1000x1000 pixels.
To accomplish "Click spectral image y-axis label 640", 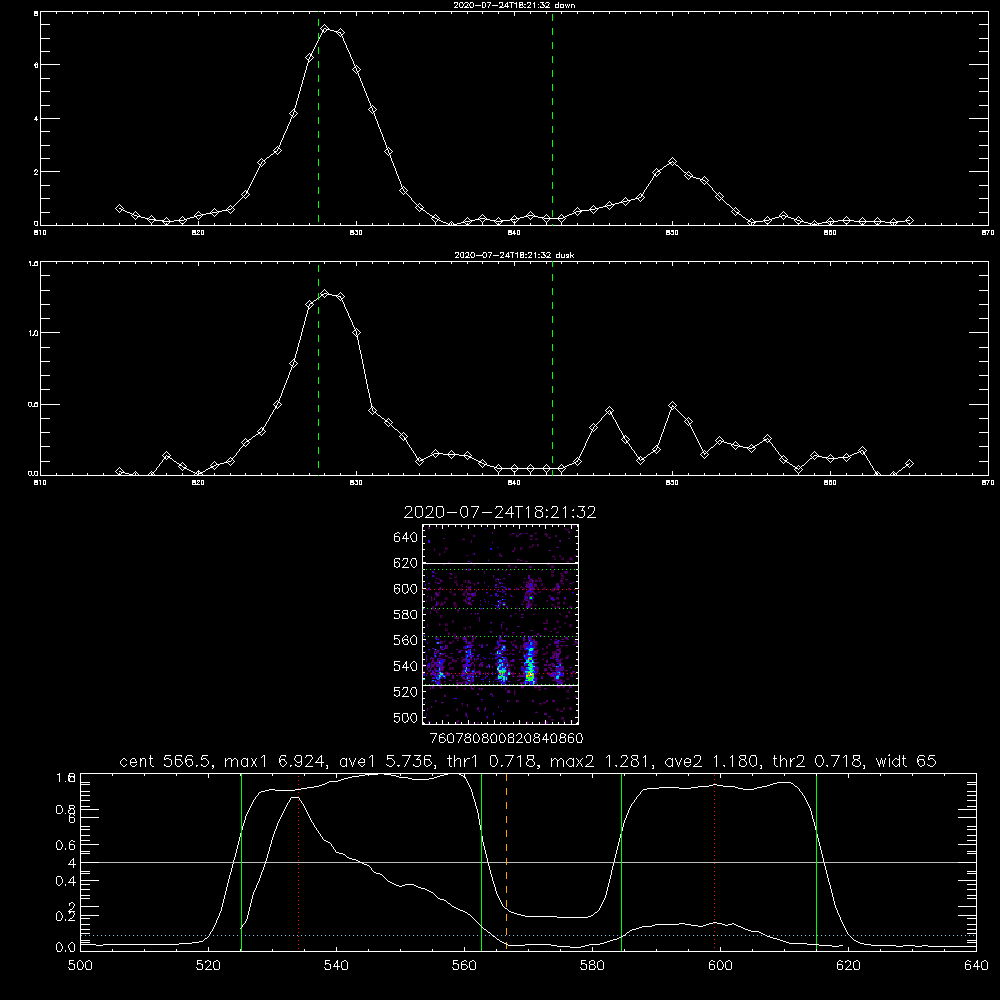I will [406, 538].
